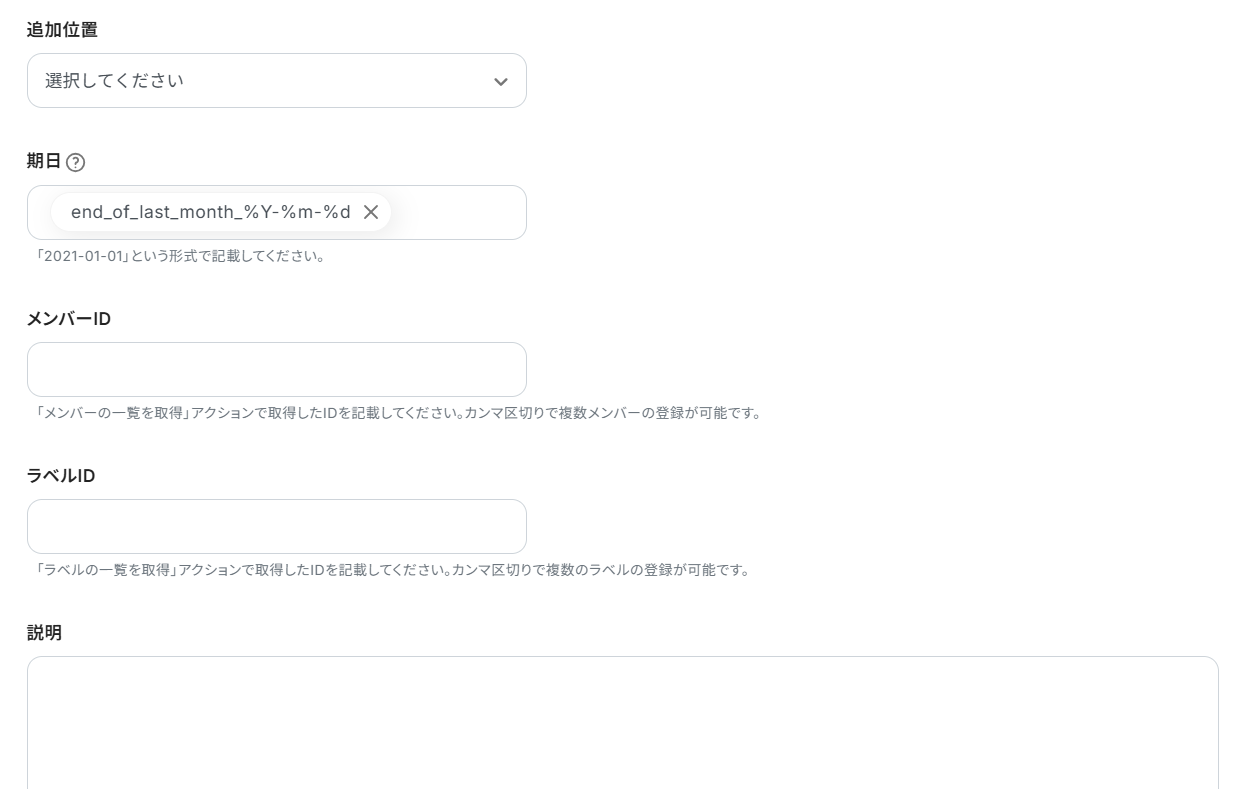
Task: Open the 追加位置 selection dropdown
Action: (277, 81)
